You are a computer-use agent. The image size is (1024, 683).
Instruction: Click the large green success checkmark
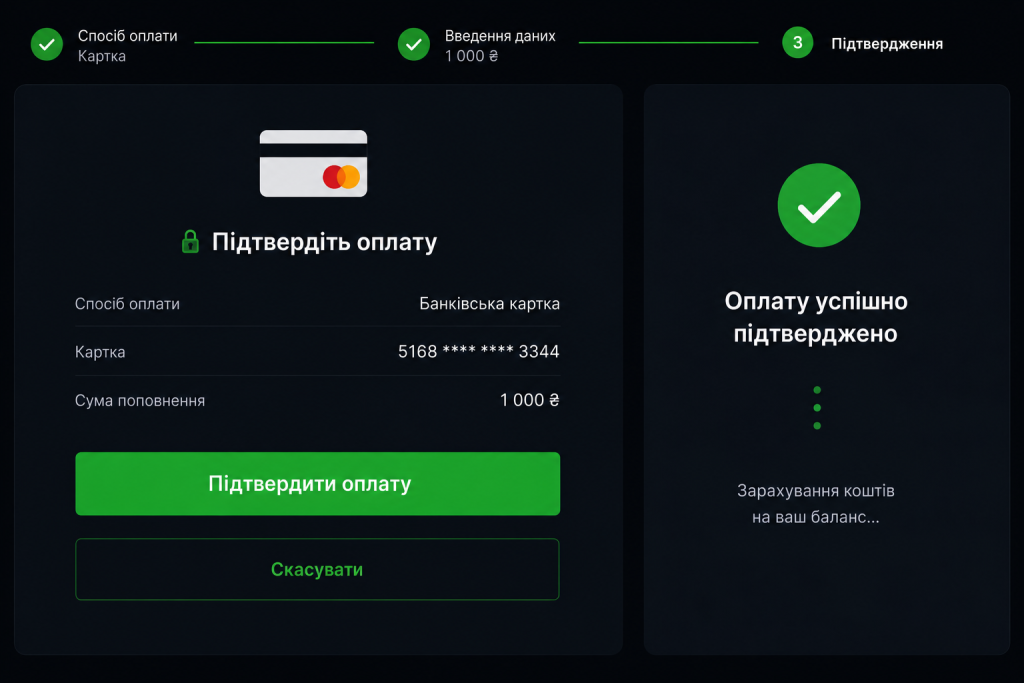coord(819,205)
